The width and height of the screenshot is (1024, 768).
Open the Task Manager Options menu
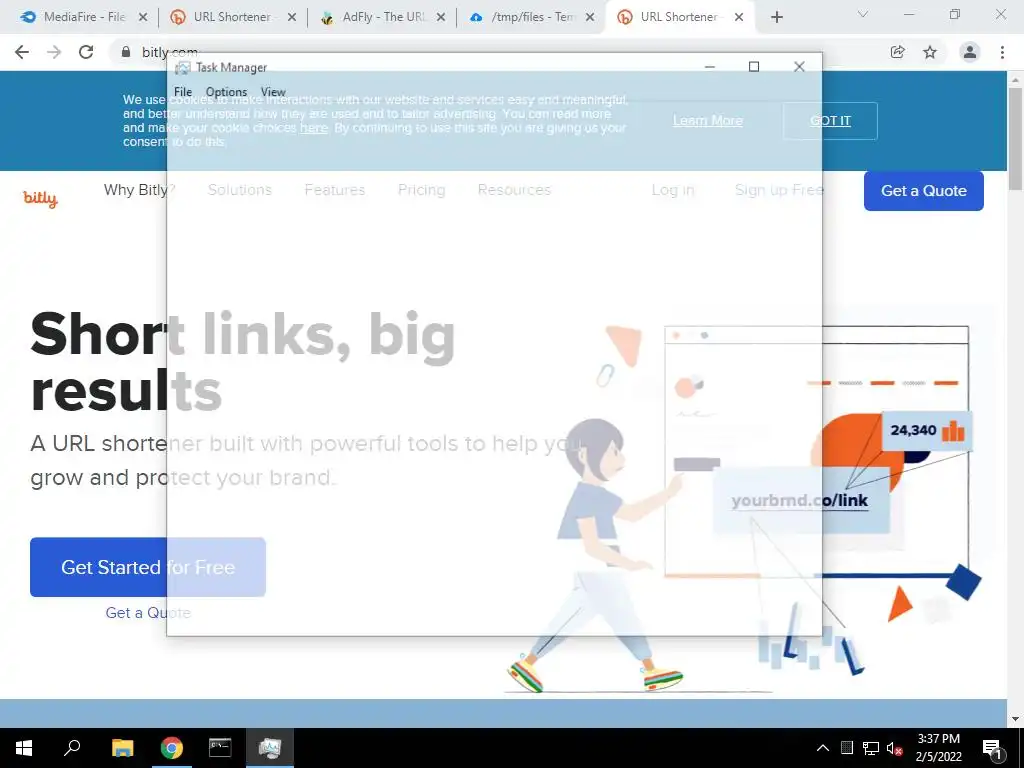click(227, 92)
